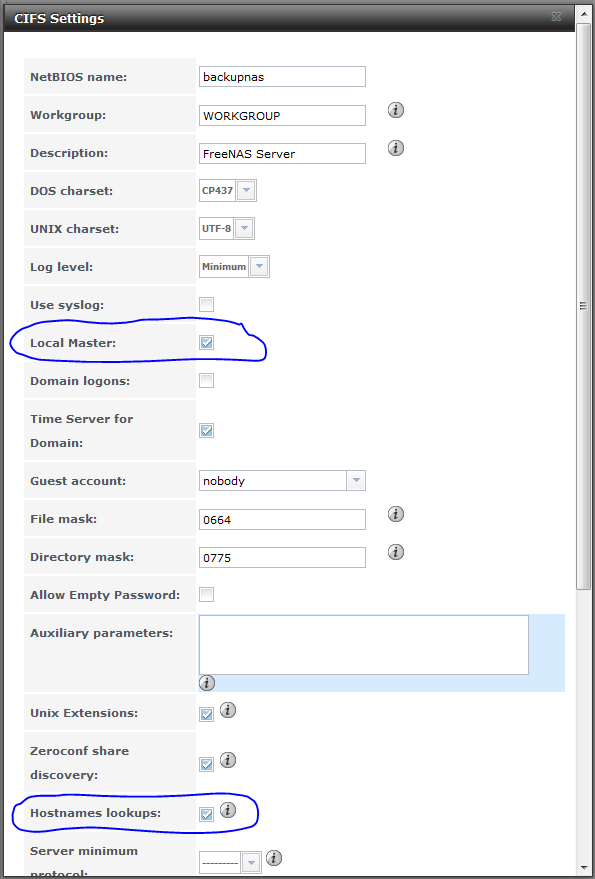Enable the Use syslog checkbox
The height and width of the screenshot is (879, 595).
coord(206,304)
